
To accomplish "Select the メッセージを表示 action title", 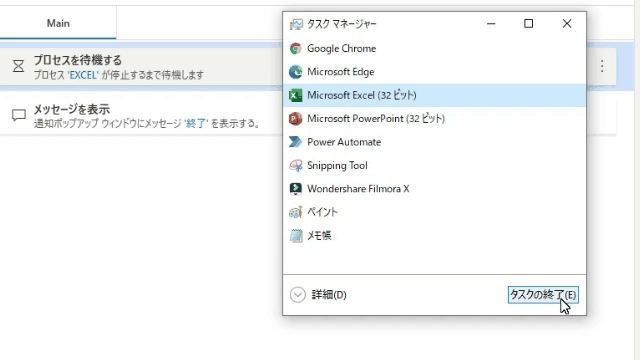I will pos(71,109).
